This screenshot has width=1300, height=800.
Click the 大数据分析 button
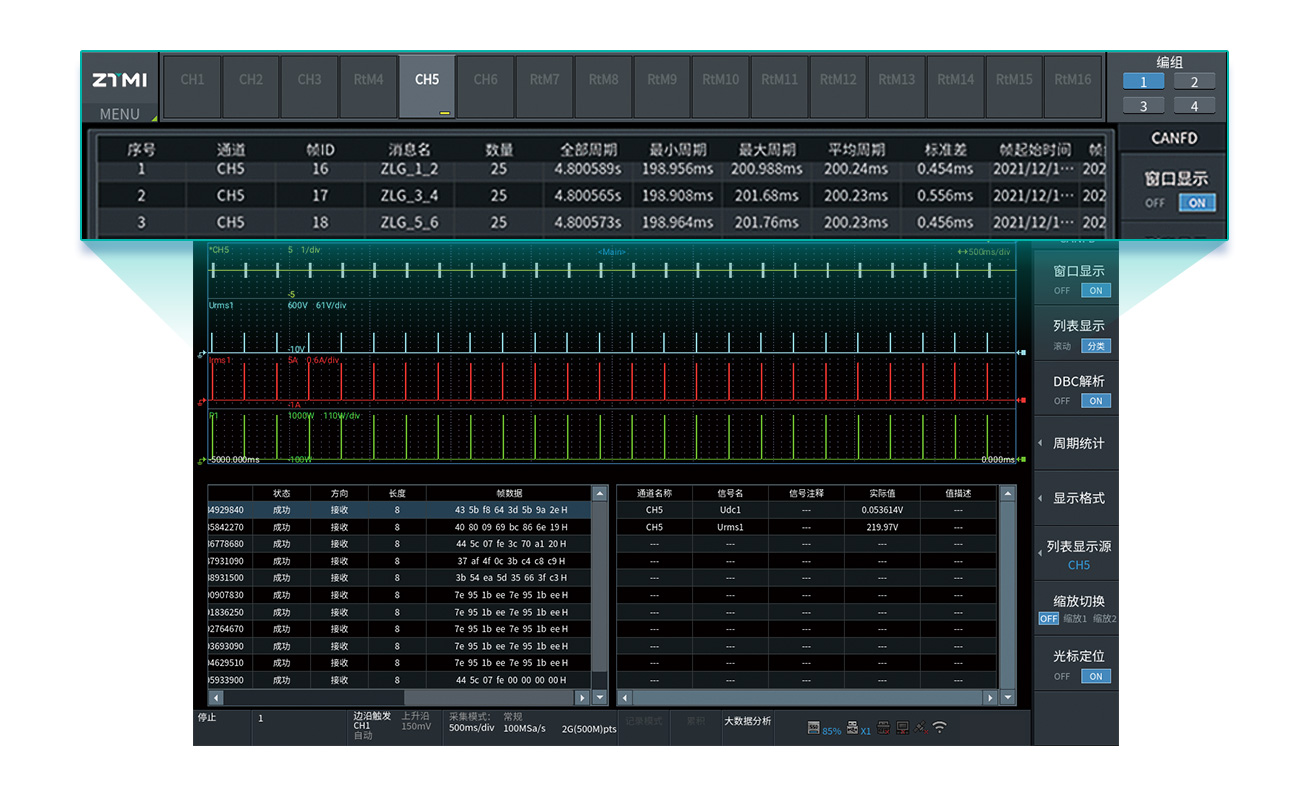click(x=748, y=721)
